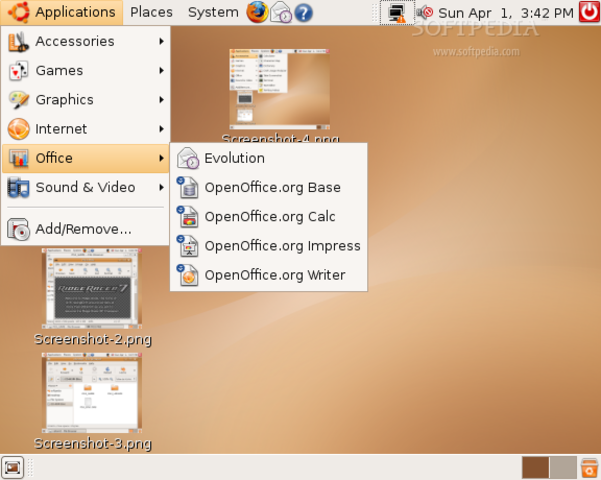The image size is (601, 480).
Task: Click the Accessories category icon
Action: click(18, 41)
